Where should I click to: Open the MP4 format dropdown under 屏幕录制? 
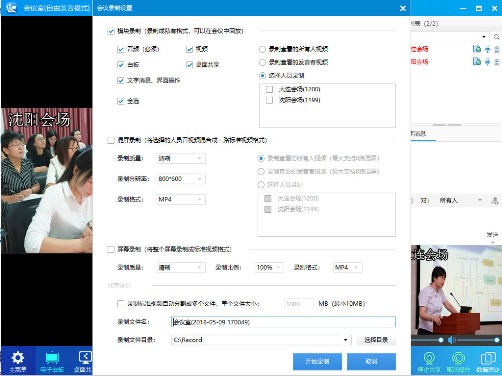click(348, 267)
